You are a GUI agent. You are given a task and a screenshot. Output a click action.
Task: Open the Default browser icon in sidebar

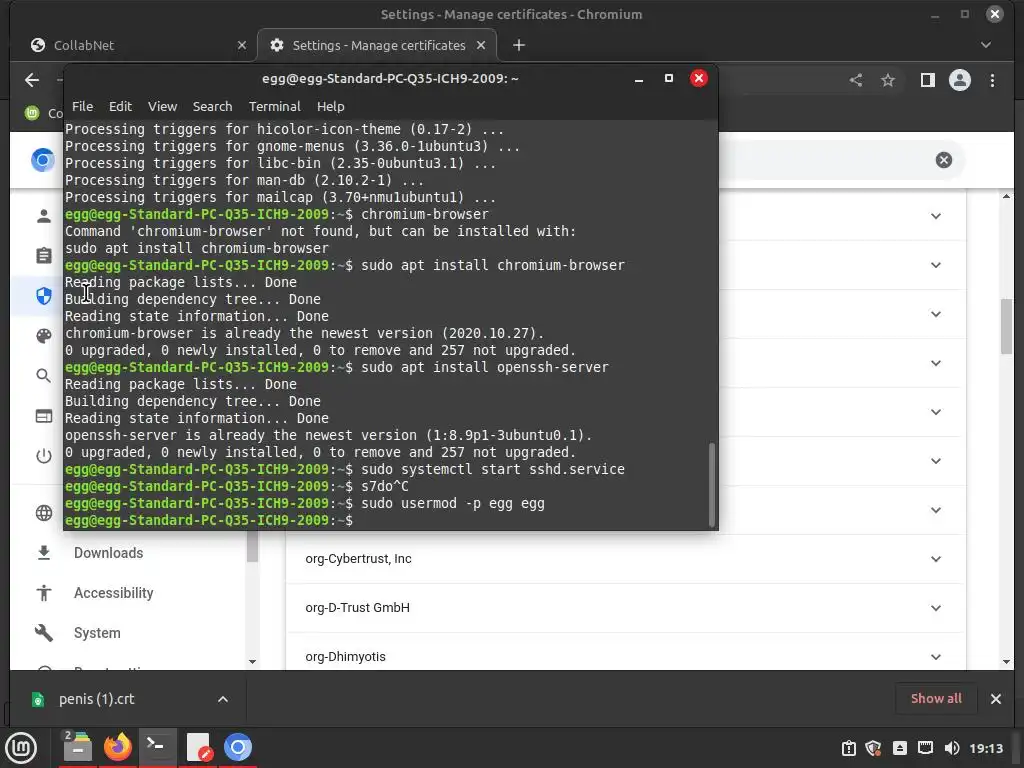(44, 416)
